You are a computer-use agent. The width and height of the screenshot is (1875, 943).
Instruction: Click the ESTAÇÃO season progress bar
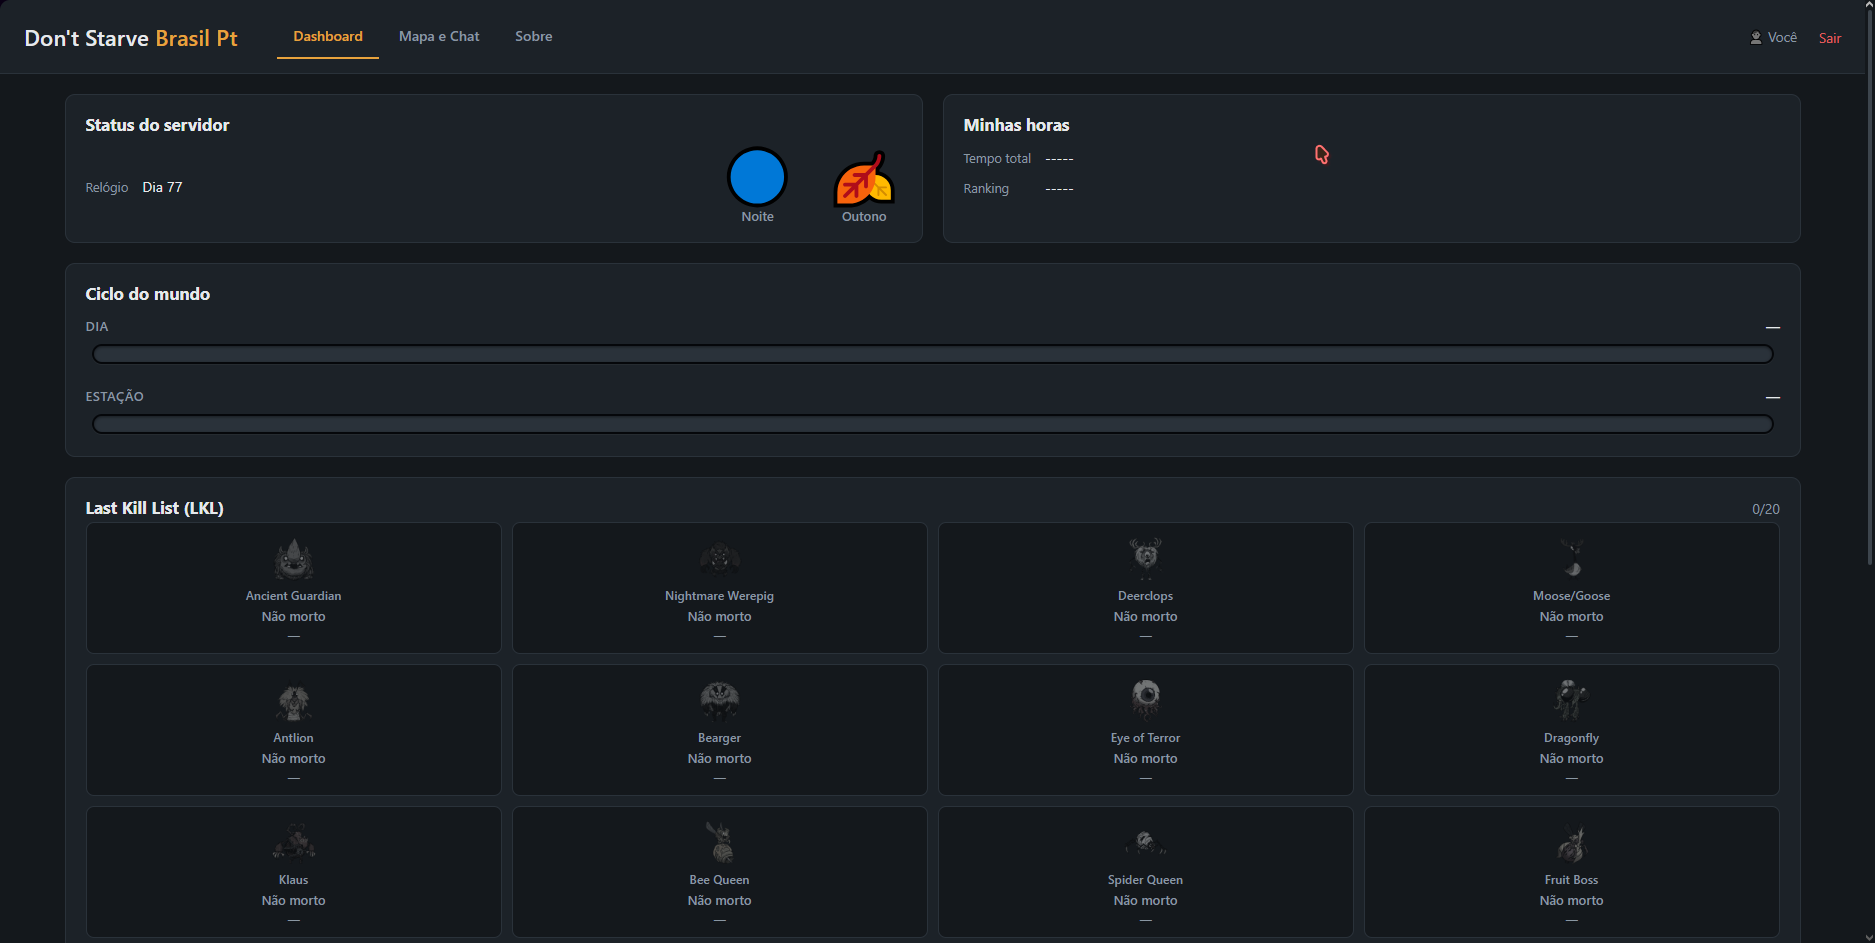click(933, 424)
